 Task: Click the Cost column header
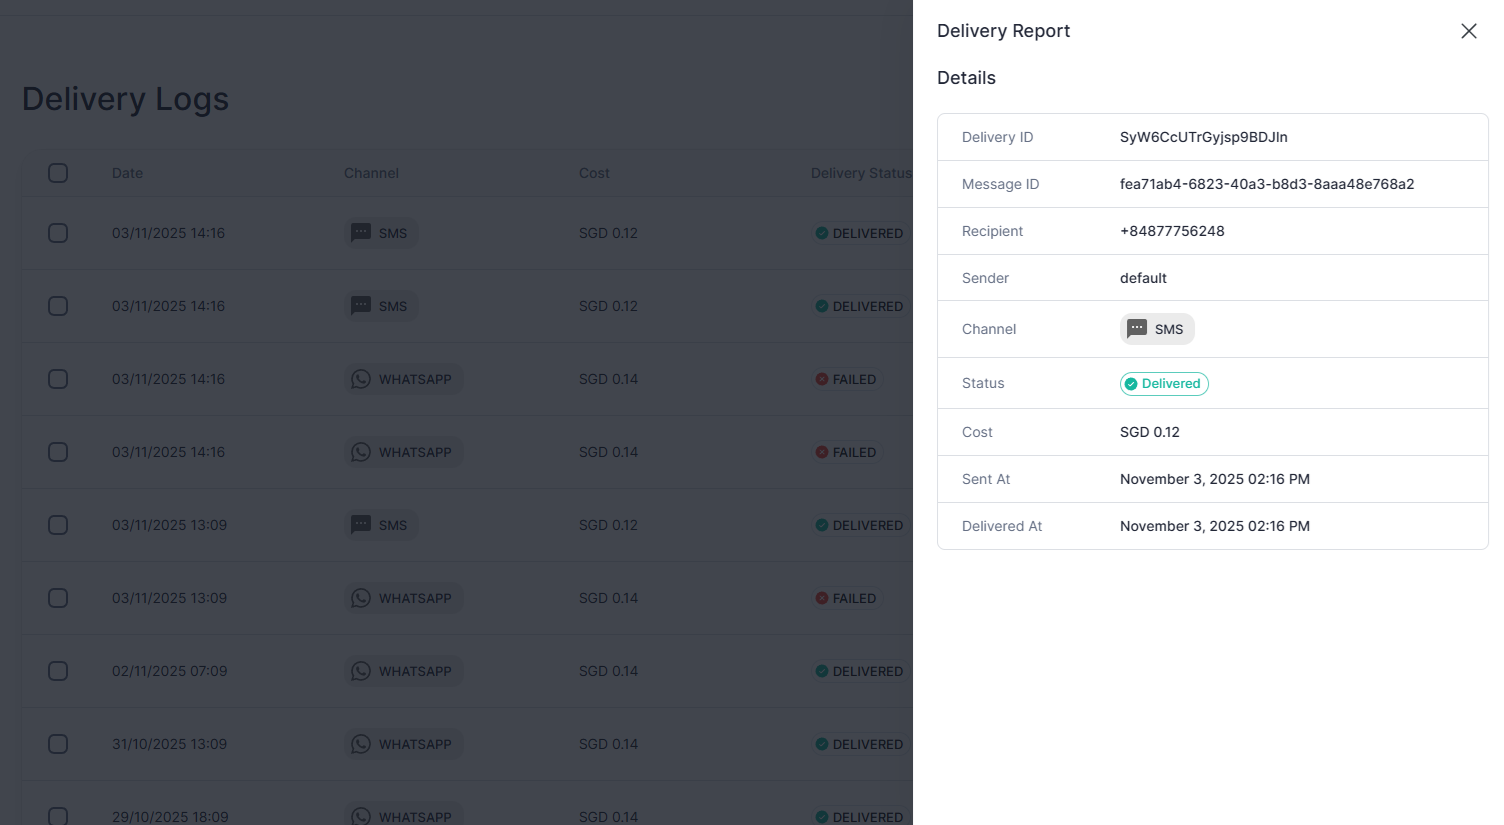594,173
